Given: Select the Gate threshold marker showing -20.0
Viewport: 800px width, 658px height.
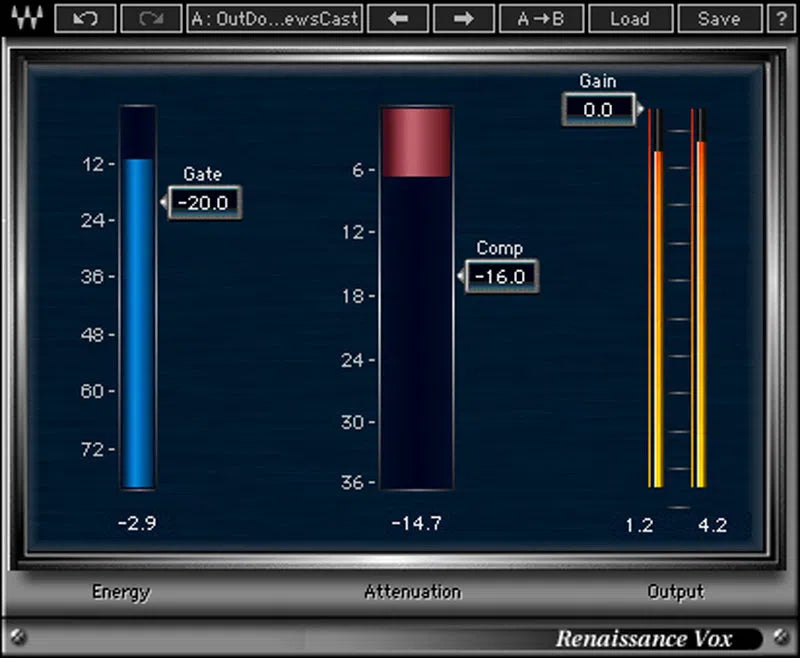Looking at the screenshot, I should (x=204, y=203).
